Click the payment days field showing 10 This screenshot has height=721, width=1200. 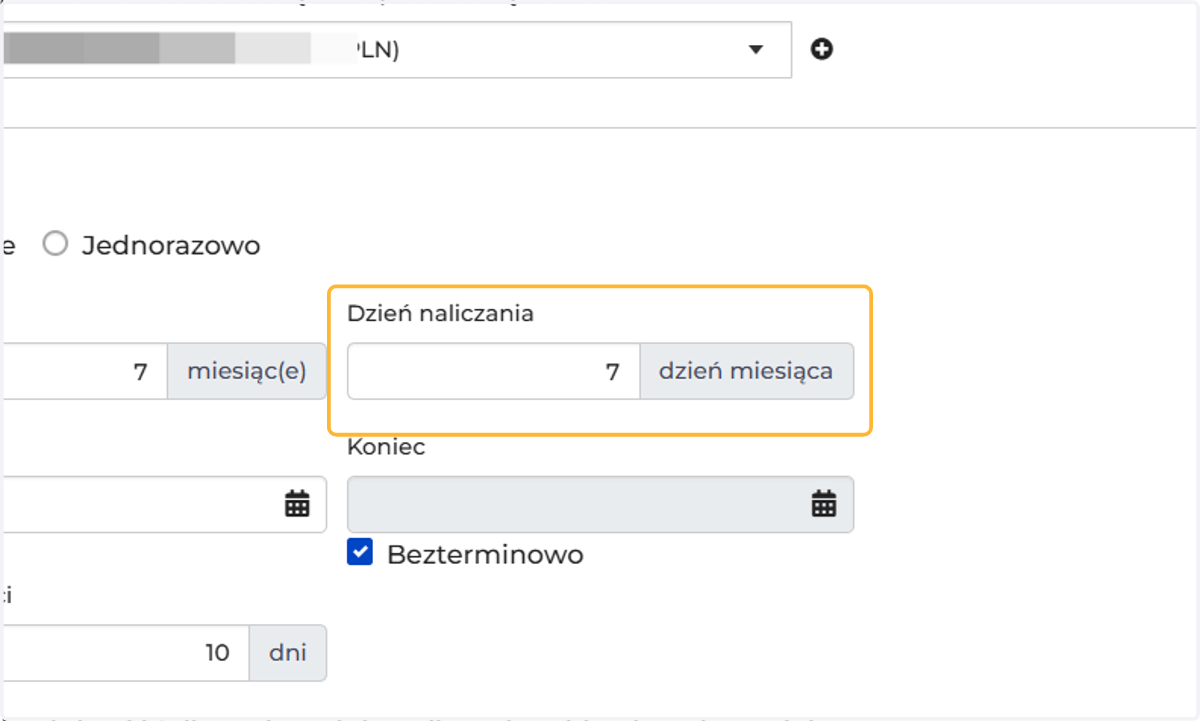point(125,653)
